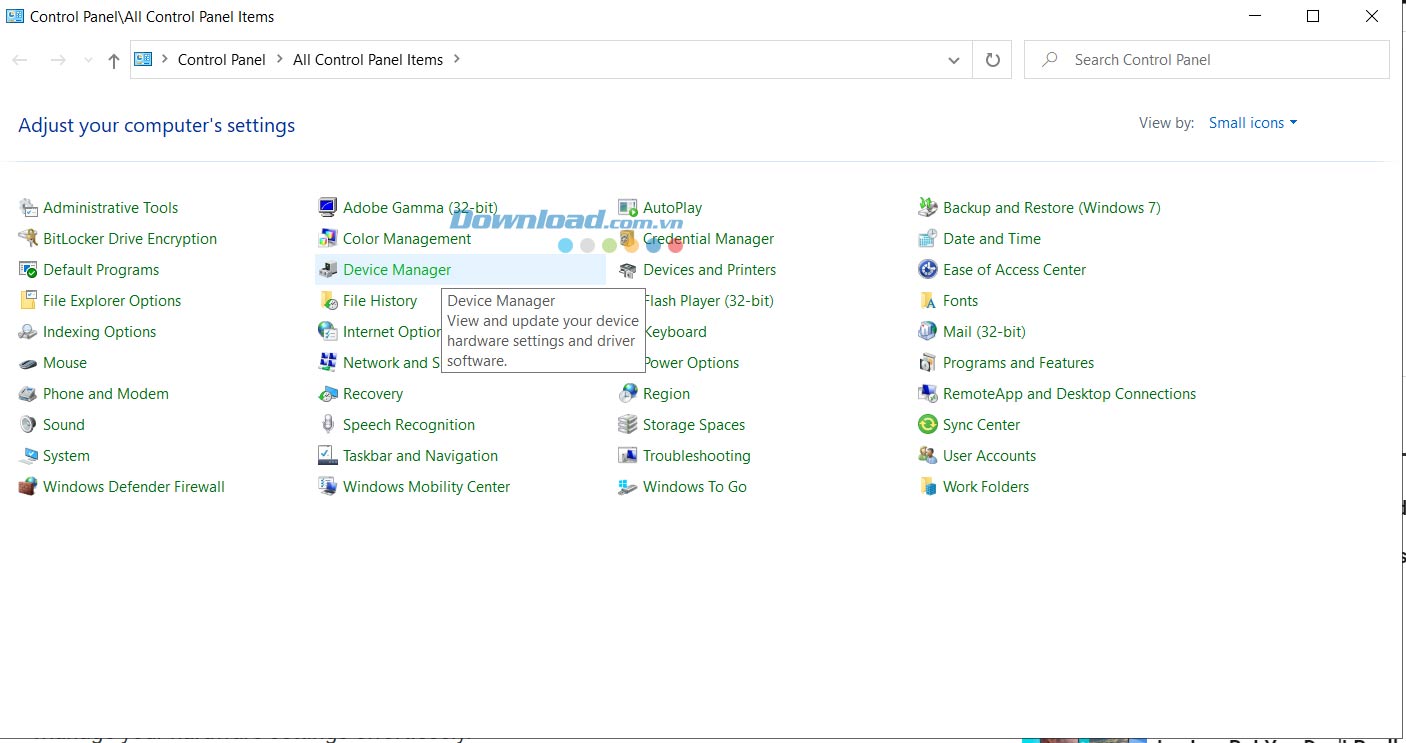The image size is (1406, 743).
Task: Open the recent locations dropdown arrow
Action: pos(88,61)
